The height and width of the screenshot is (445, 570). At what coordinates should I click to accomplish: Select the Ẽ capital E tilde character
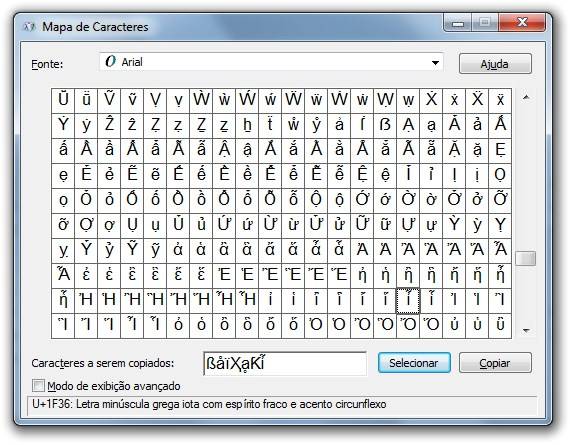(132, 175)
